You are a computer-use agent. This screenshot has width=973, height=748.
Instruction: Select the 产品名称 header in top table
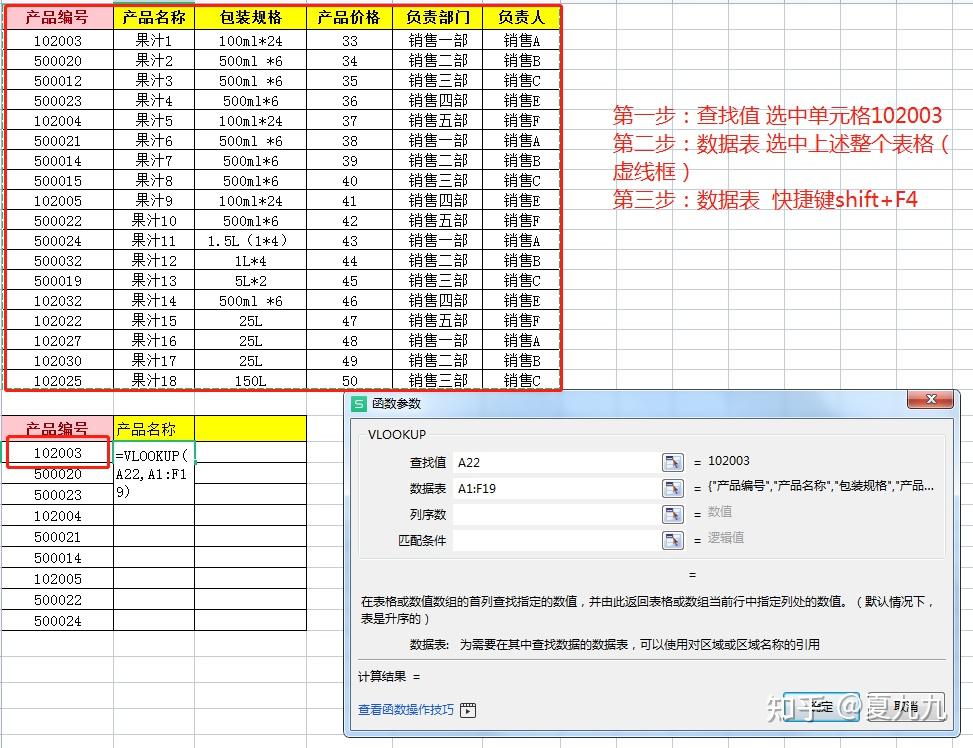coord(154,17)
